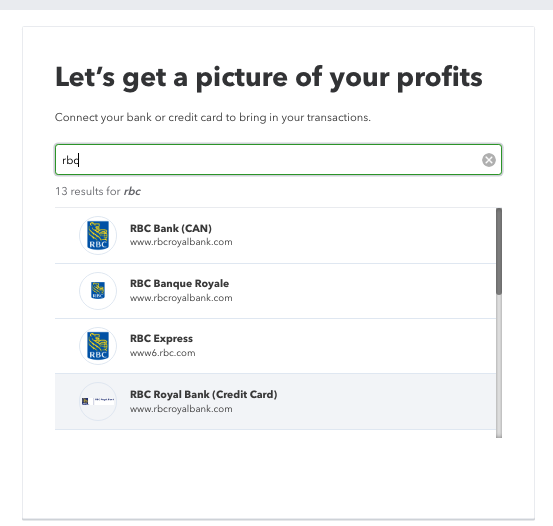This screenshot has width=553, height=526.
Task: Click the RBC Bank (CAN) logo icon
Action: coord(98,235)
